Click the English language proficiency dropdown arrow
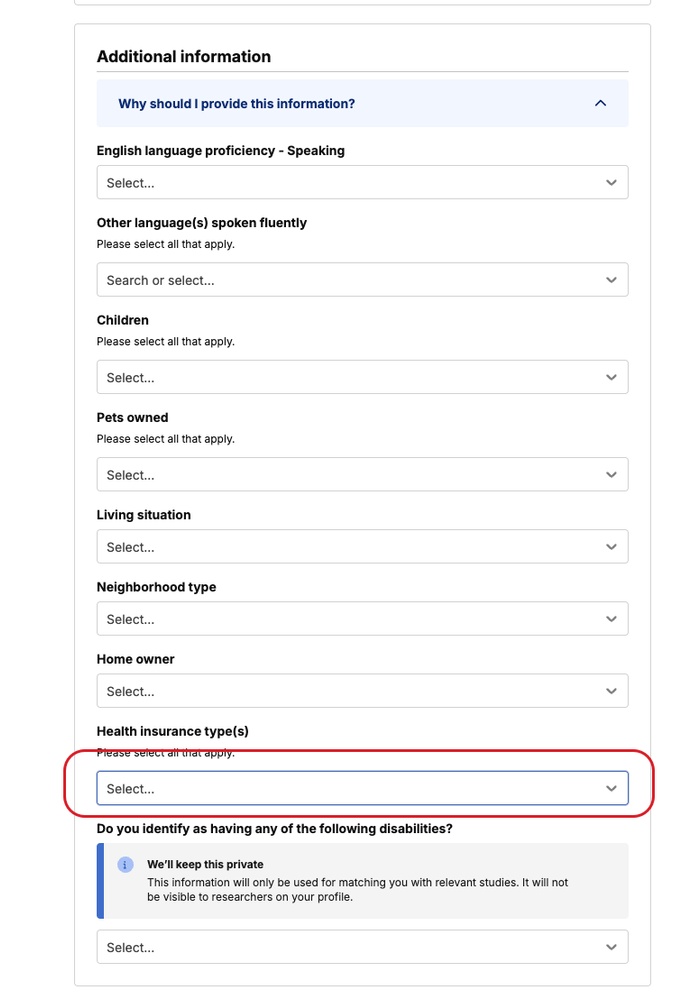This screenshot has width=673, height=999. (x=611, y=183)
